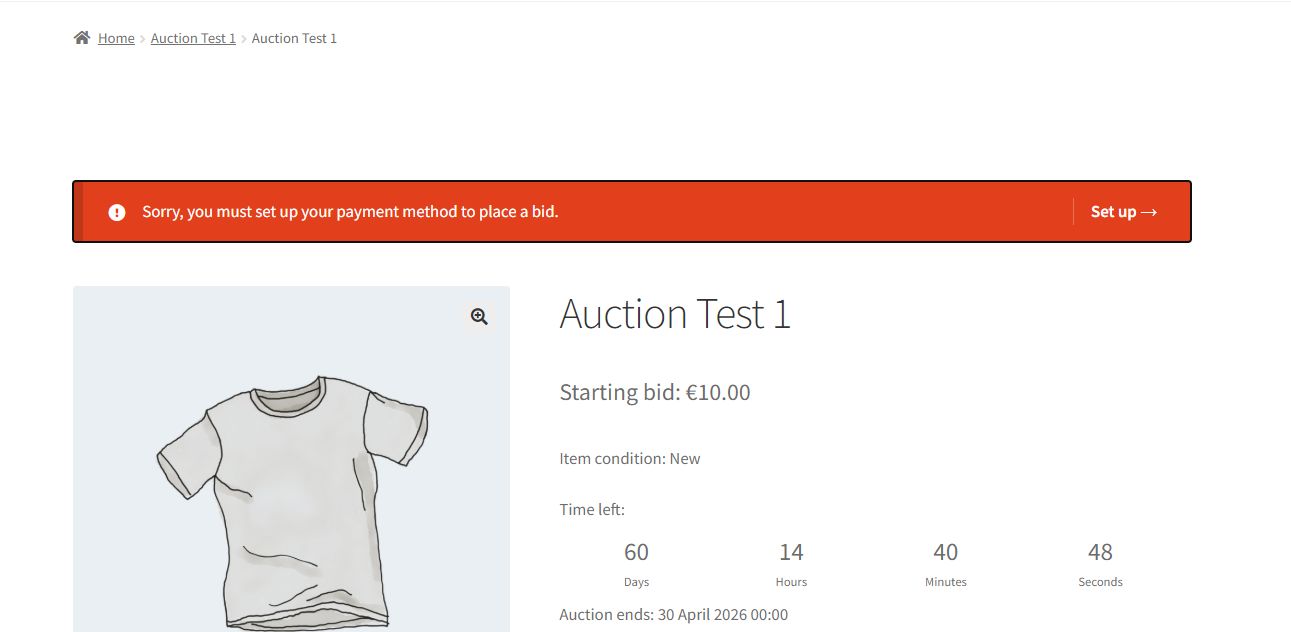This screenshot has width=1291, height=632.
Task: Click the second breadcrumb chevron separator
Action: [244, 39]
